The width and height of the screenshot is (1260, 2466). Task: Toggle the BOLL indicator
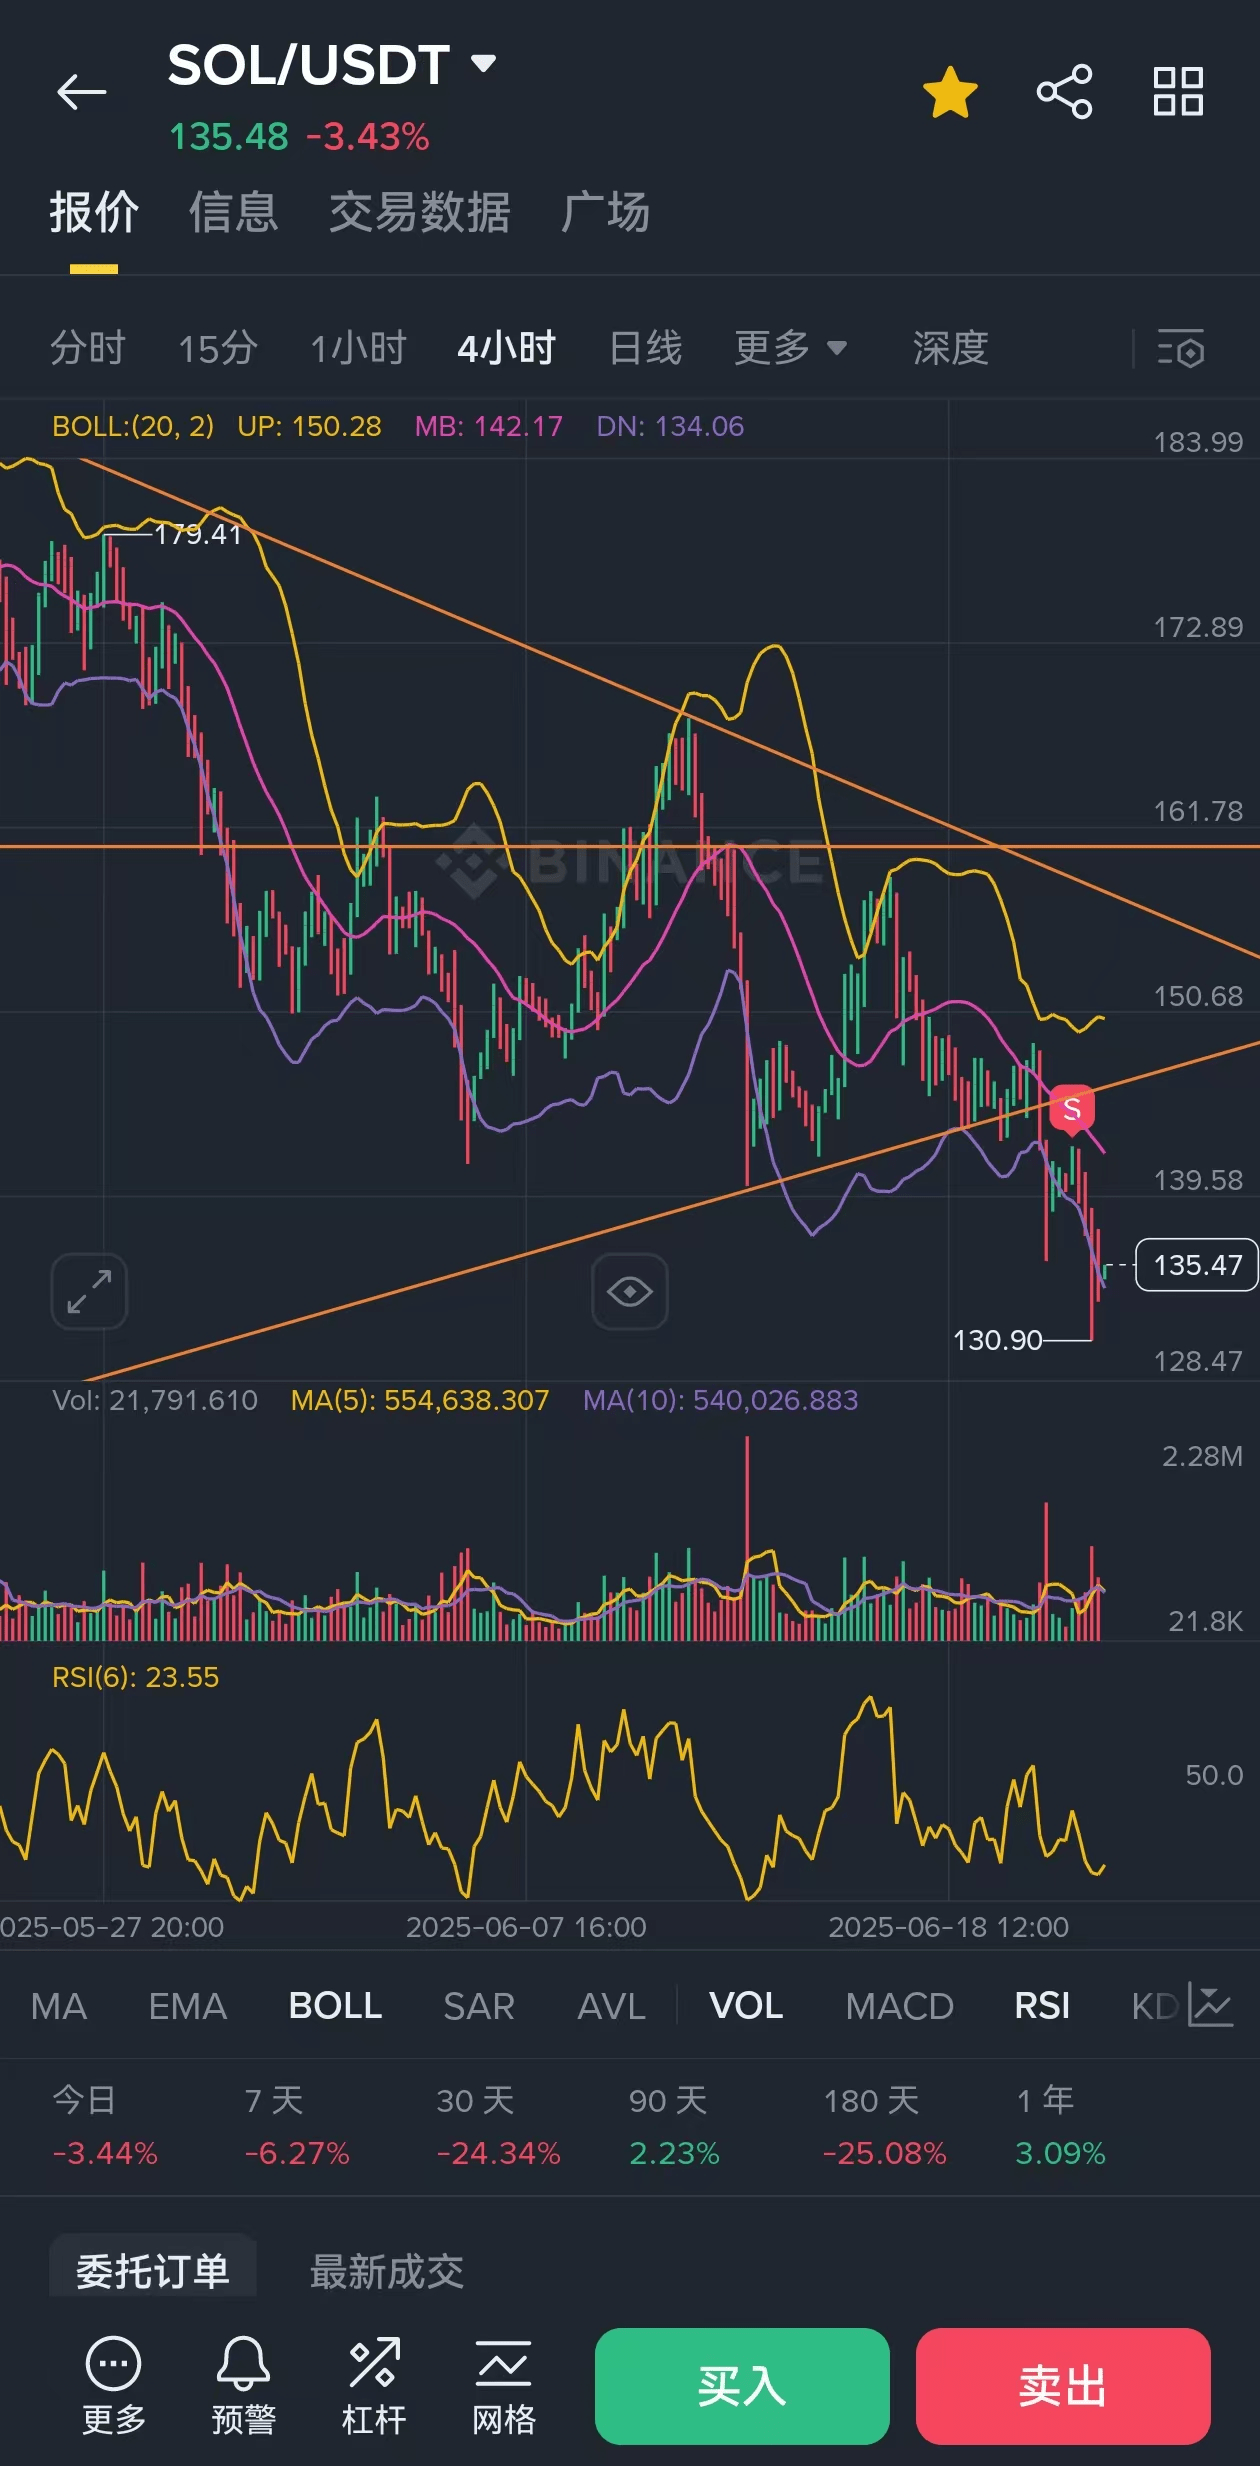tap(335, 2005)
